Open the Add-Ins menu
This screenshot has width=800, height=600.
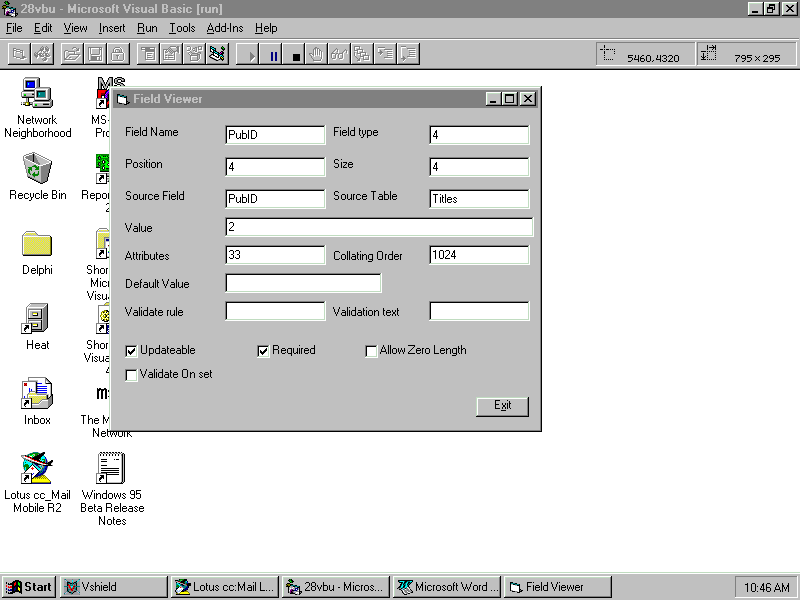(224, 28)
